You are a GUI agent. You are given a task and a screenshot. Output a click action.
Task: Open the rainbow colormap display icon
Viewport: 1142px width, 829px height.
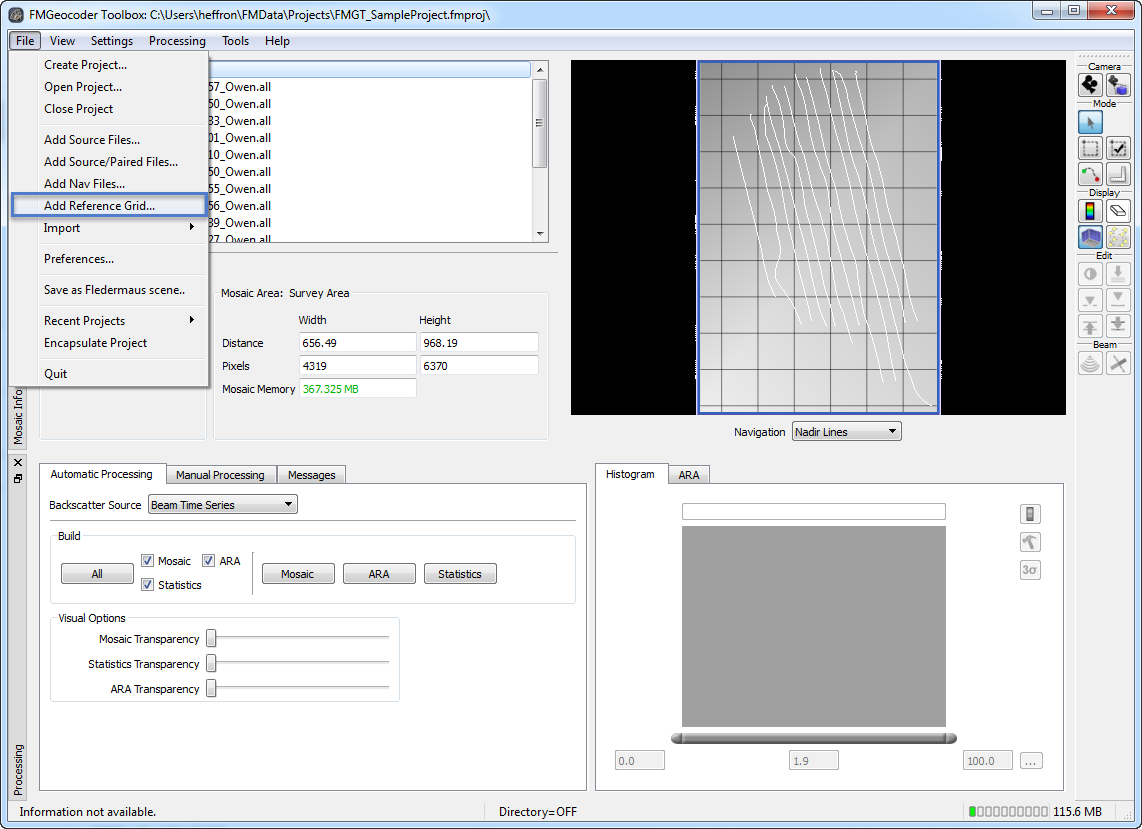(1090, 211)
